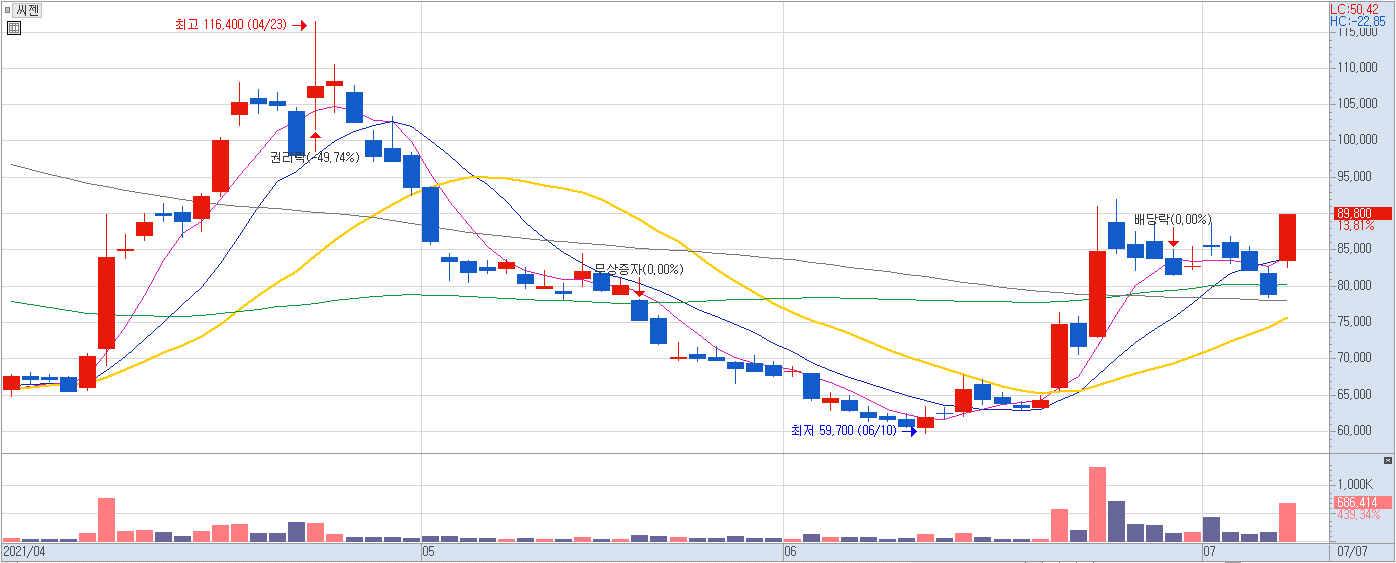Select the tallest pink volume bar in June
This screenshot has width=1396, height=563.
coord(1097,504)
